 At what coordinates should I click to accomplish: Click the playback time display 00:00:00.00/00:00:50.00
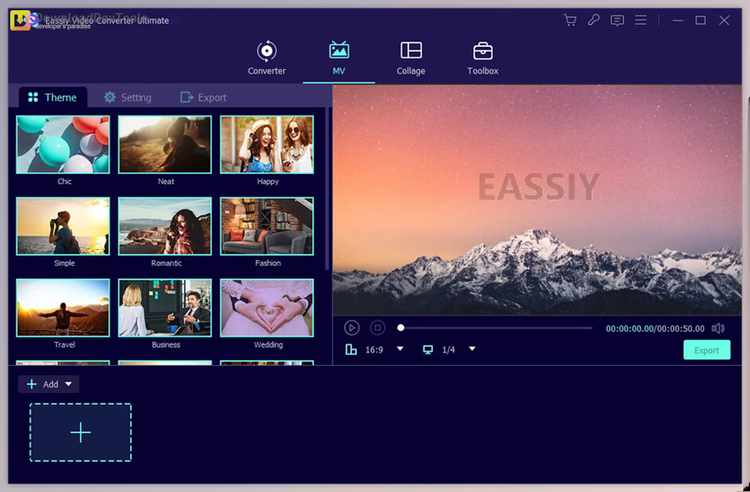(x=655, y=328)
